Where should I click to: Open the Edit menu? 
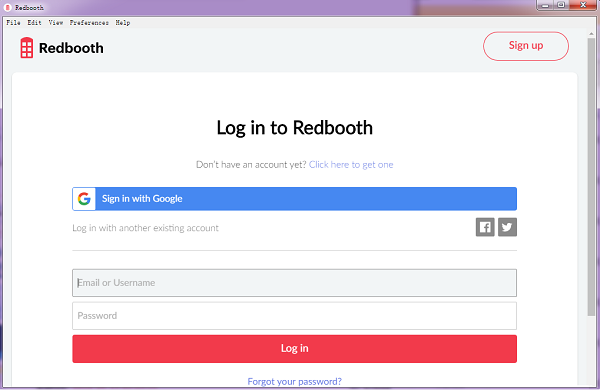tap(34, 23)
